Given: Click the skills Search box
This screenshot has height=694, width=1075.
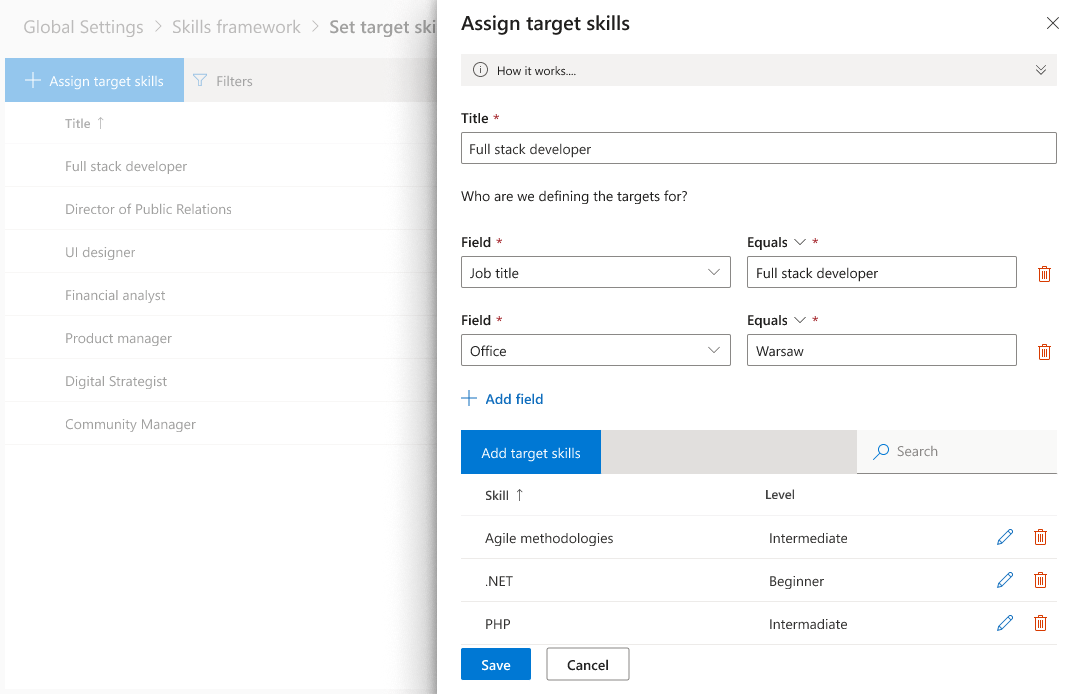Looking at the screenshot, I should (970, 452).
